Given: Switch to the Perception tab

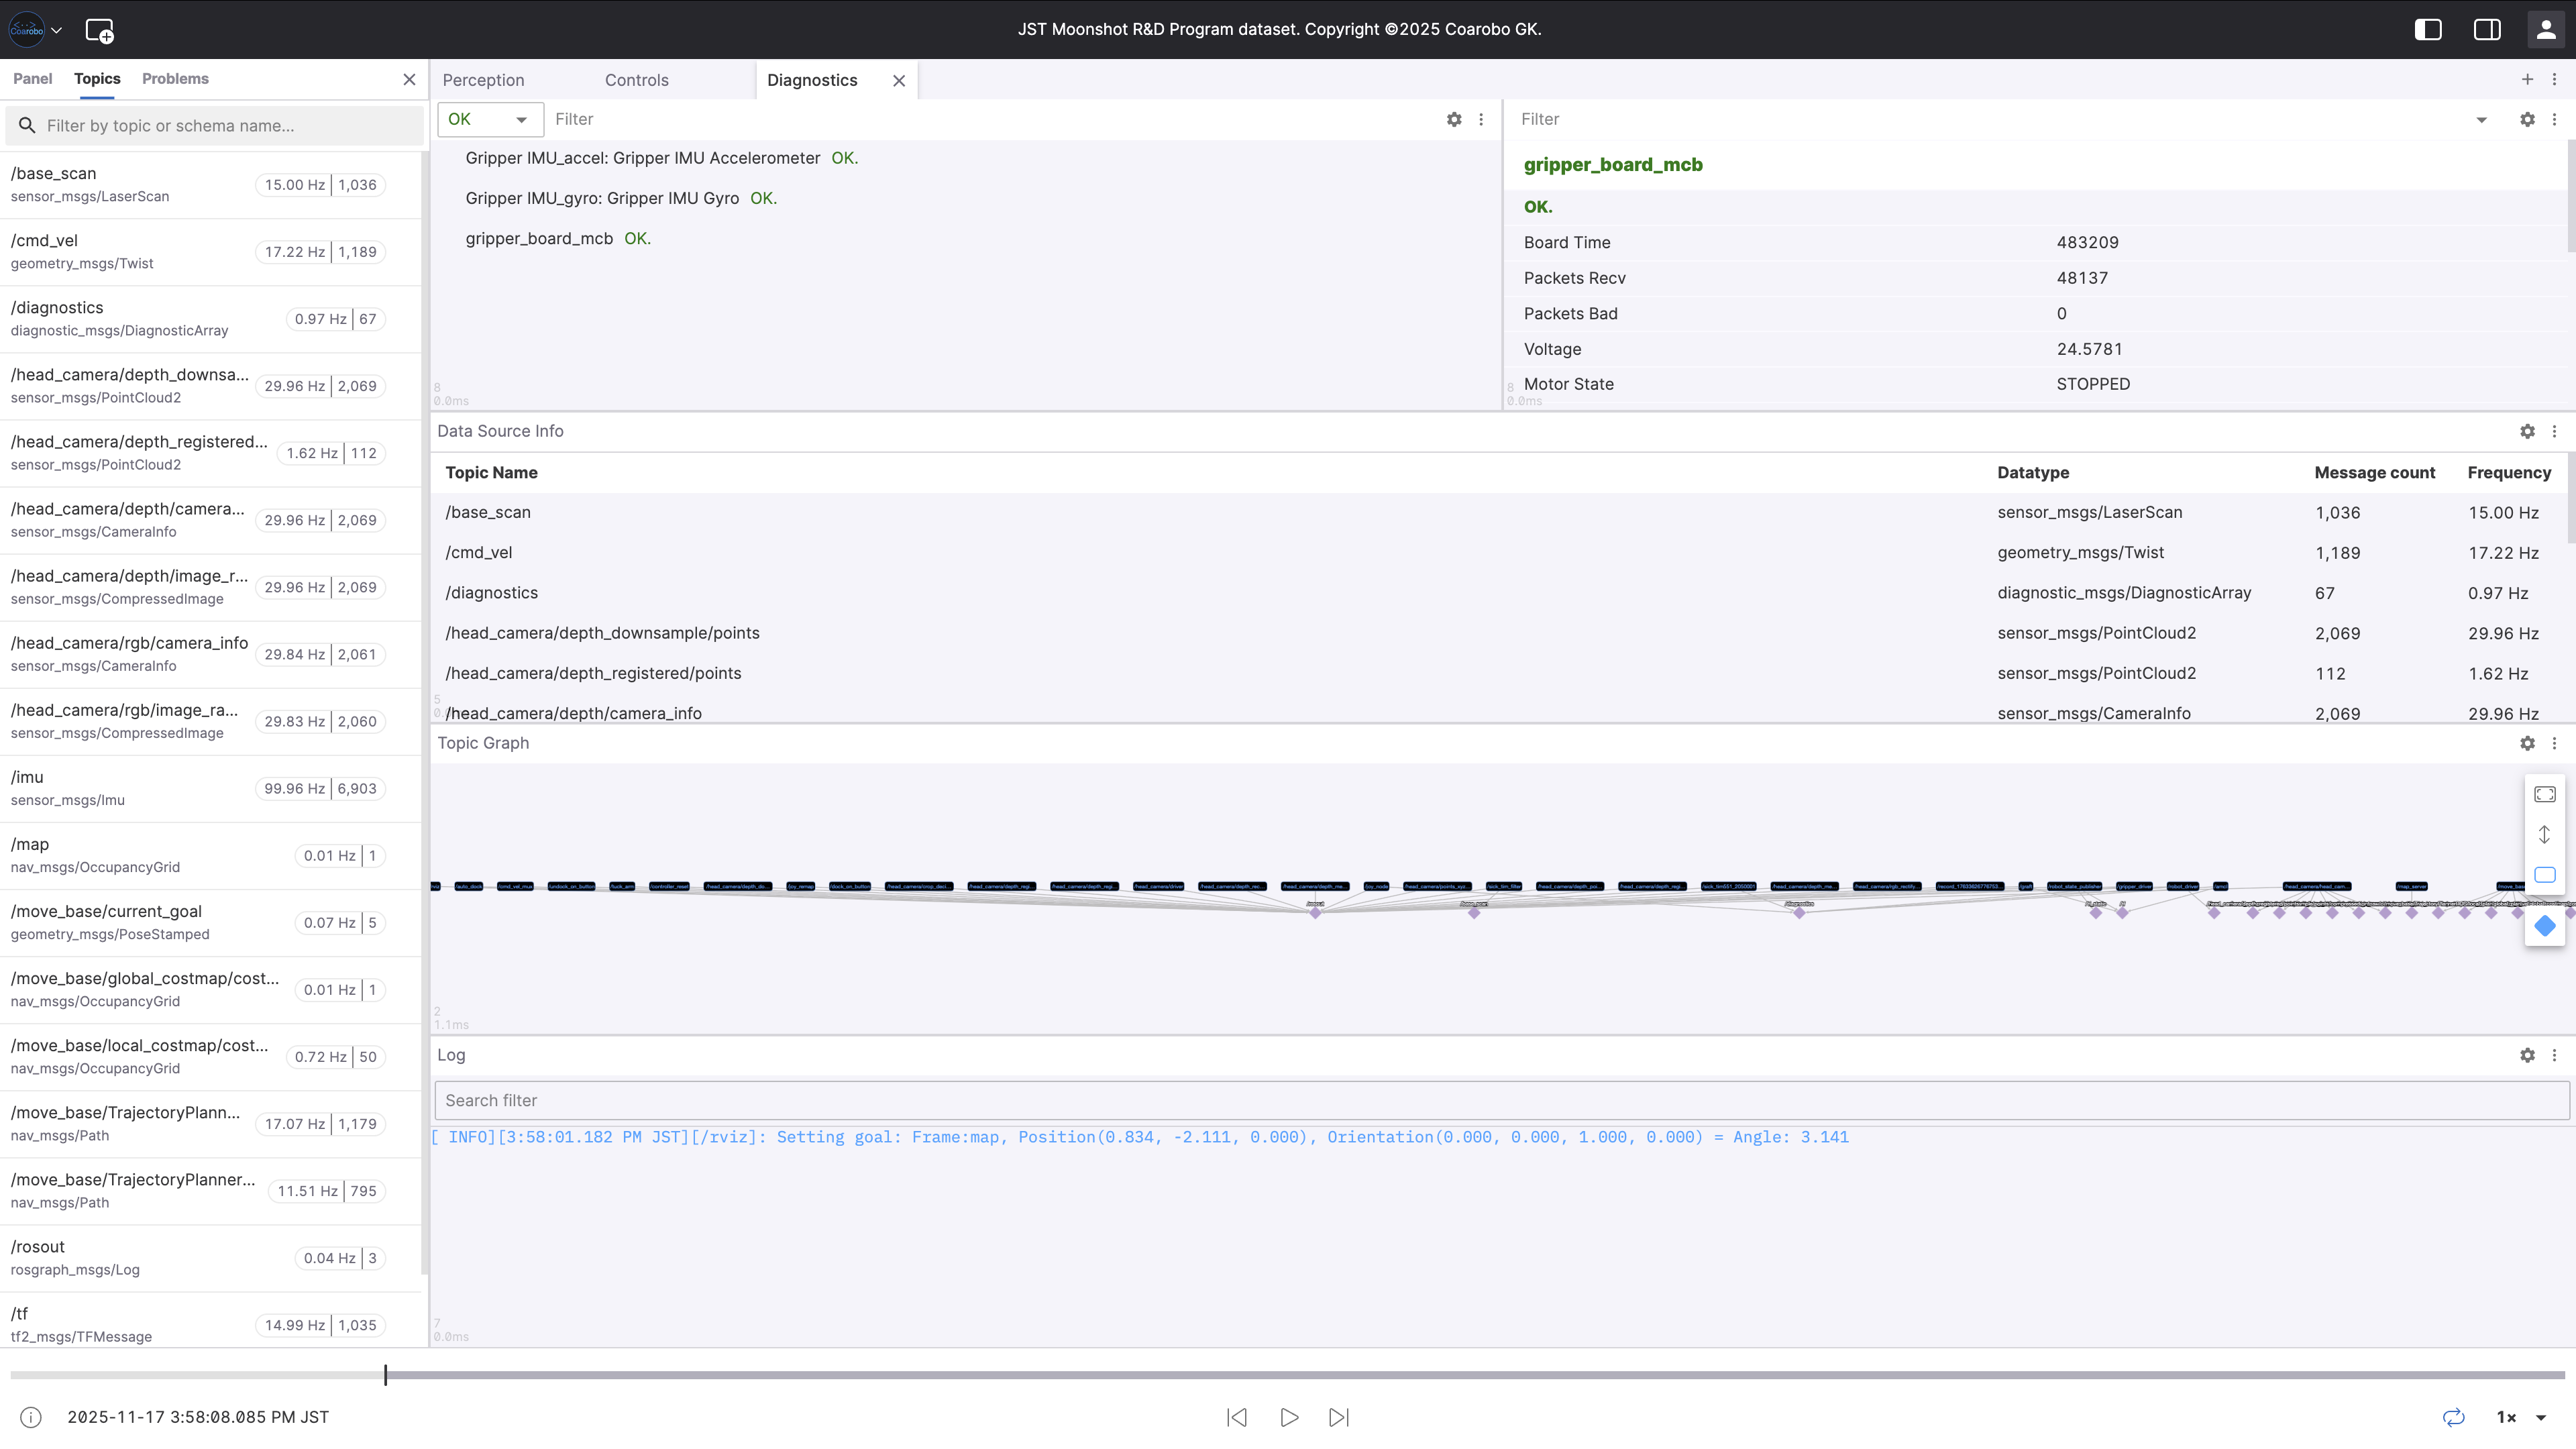Looking at the screenshot, I should (484, 80).
